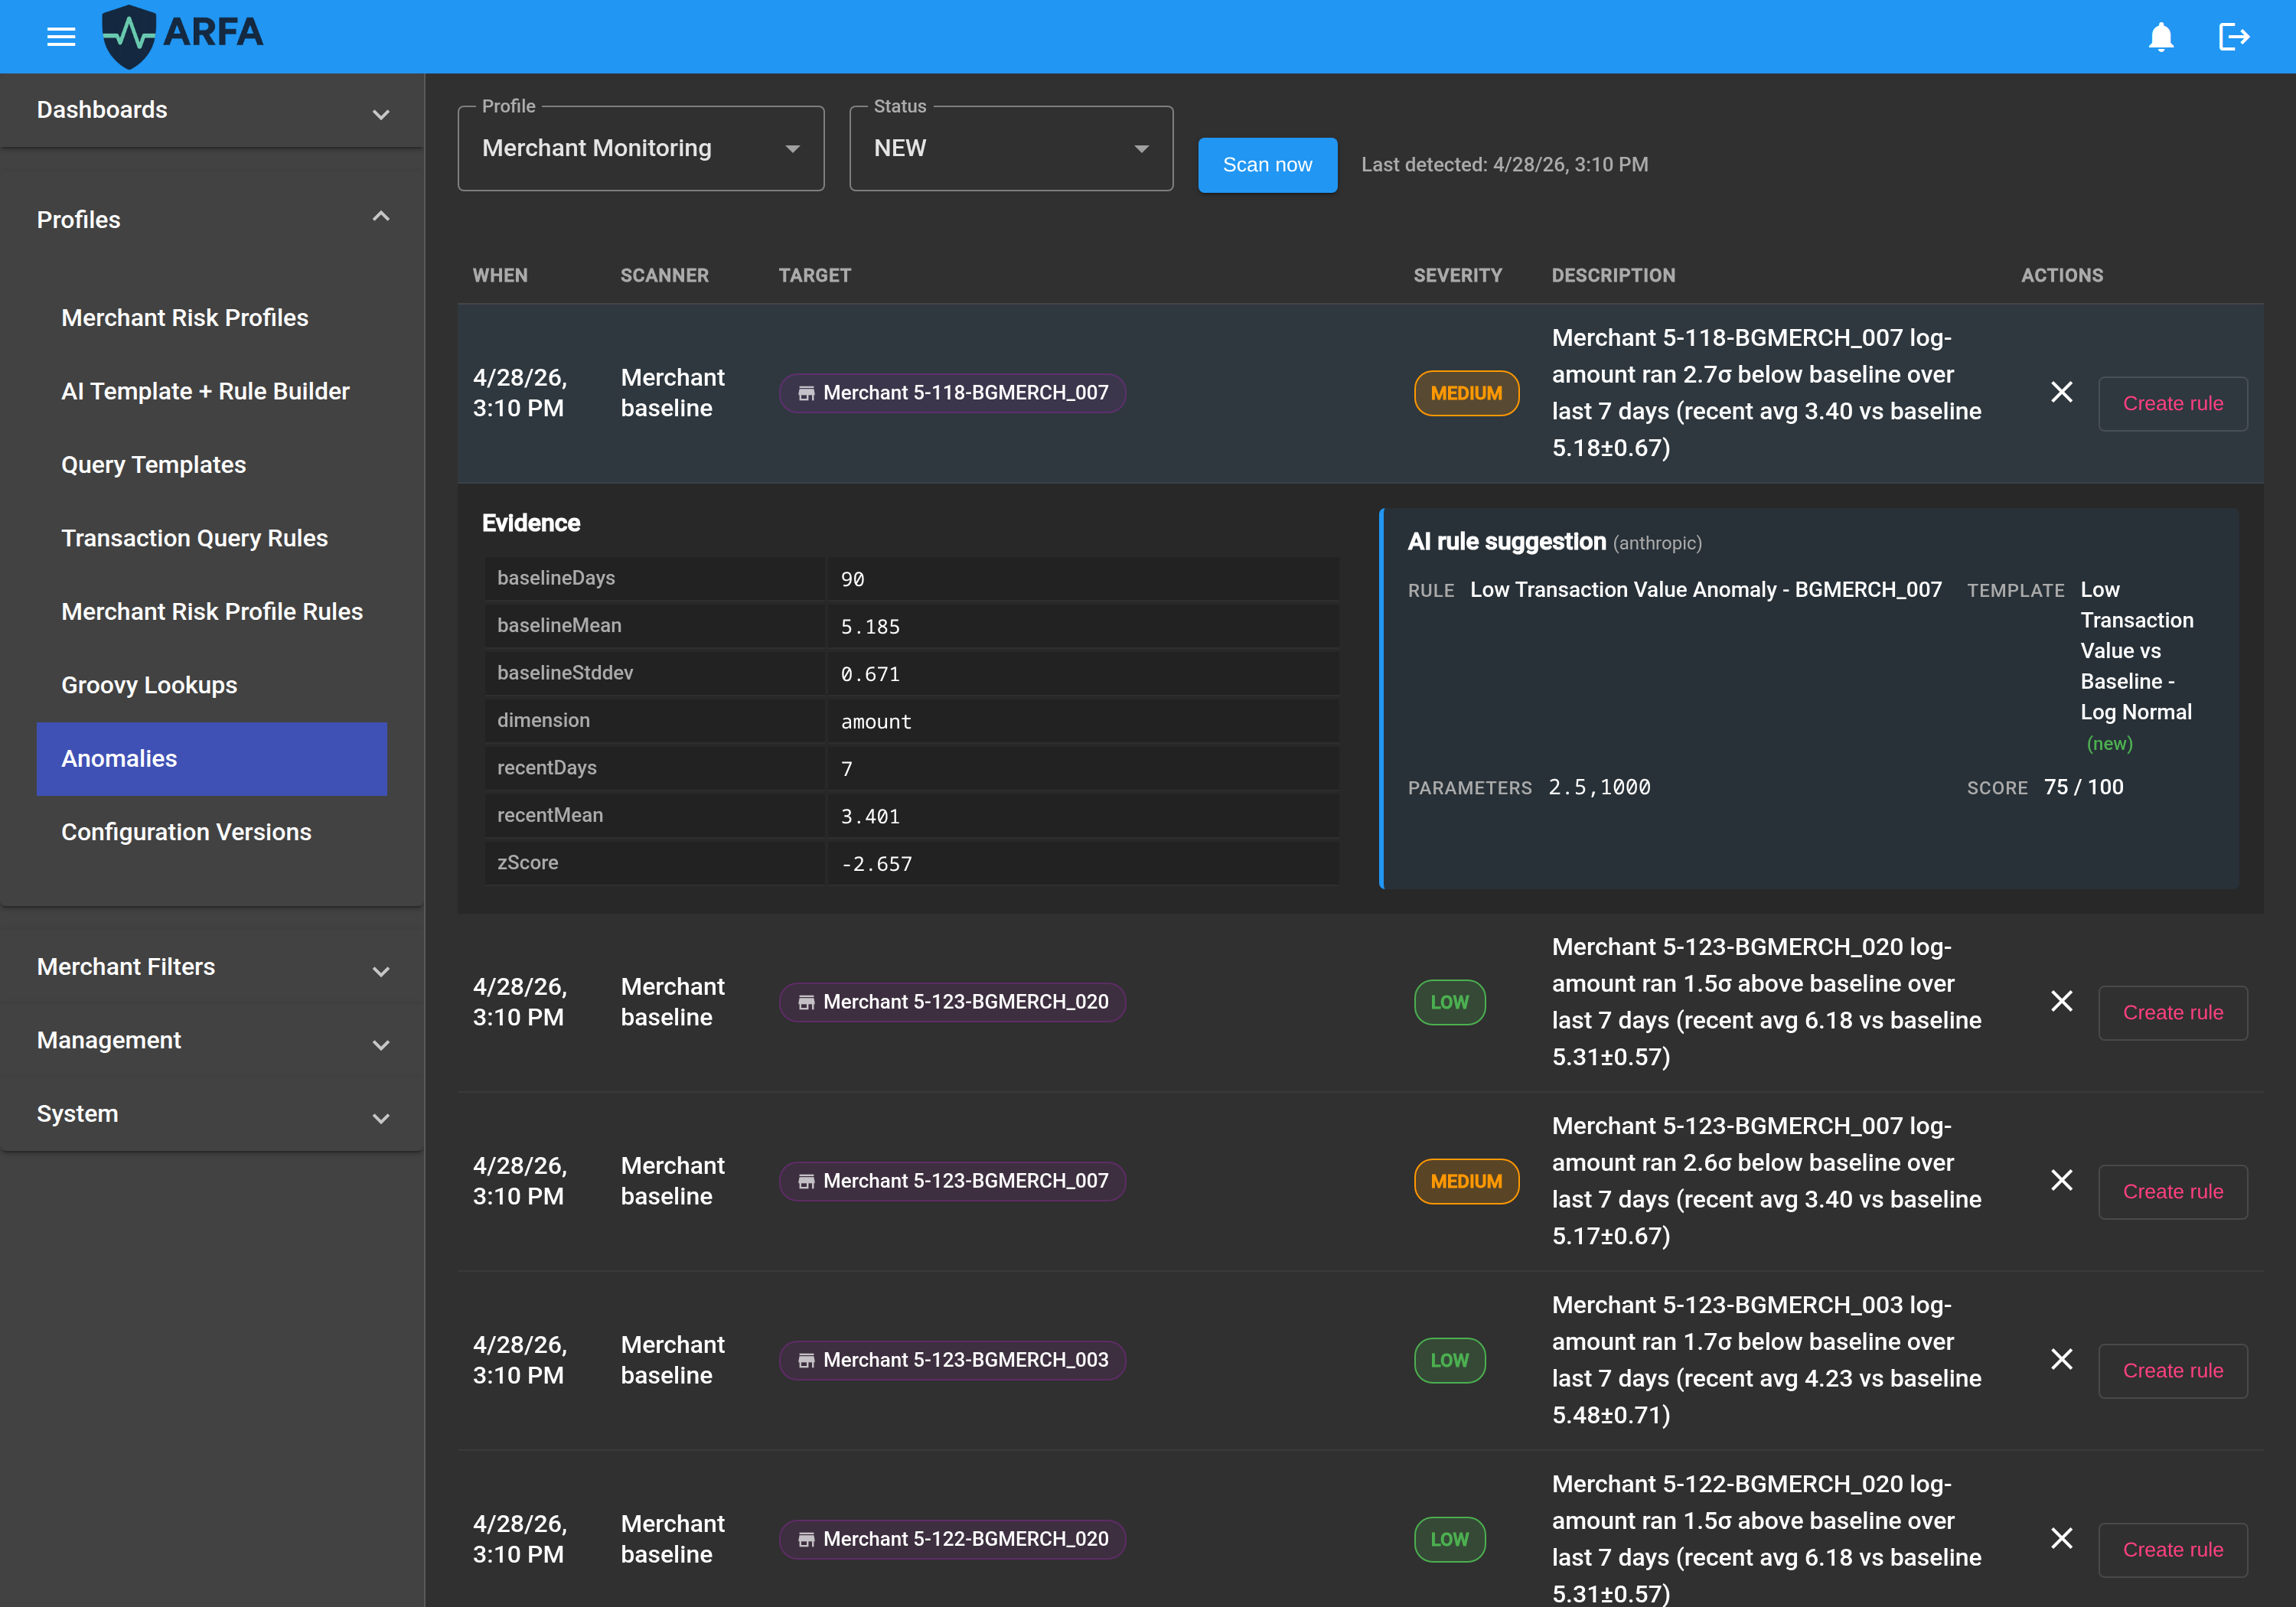The image size is (2296, 1607).
Task: Open Merchant Risk Profiles page
Action: (x=212, y=318)
